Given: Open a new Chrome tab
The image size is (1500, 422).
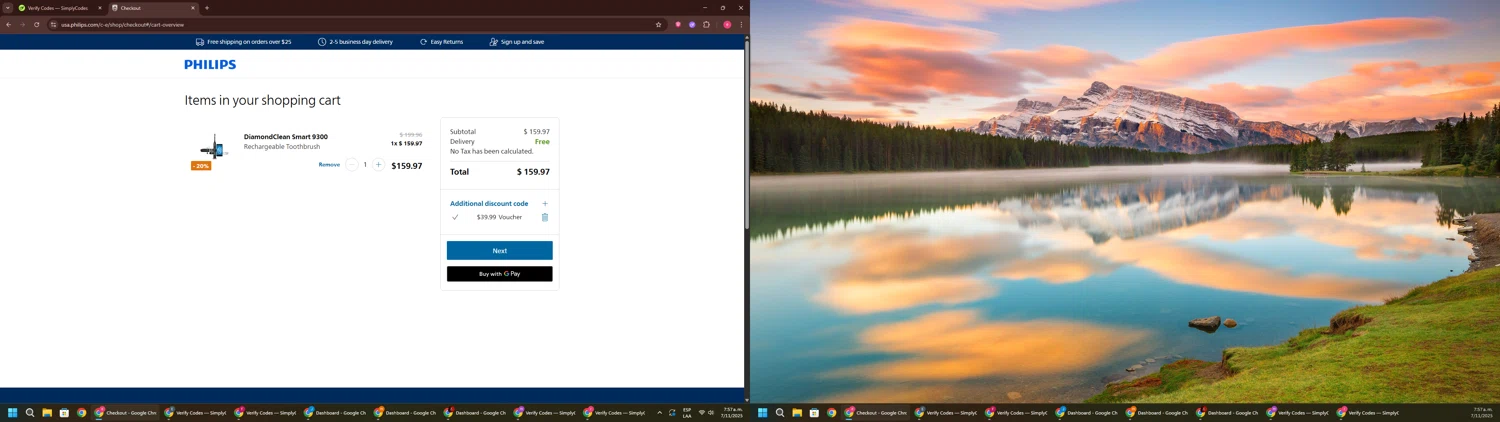Looking at the screenshot, I should click(x=207, y=8).
